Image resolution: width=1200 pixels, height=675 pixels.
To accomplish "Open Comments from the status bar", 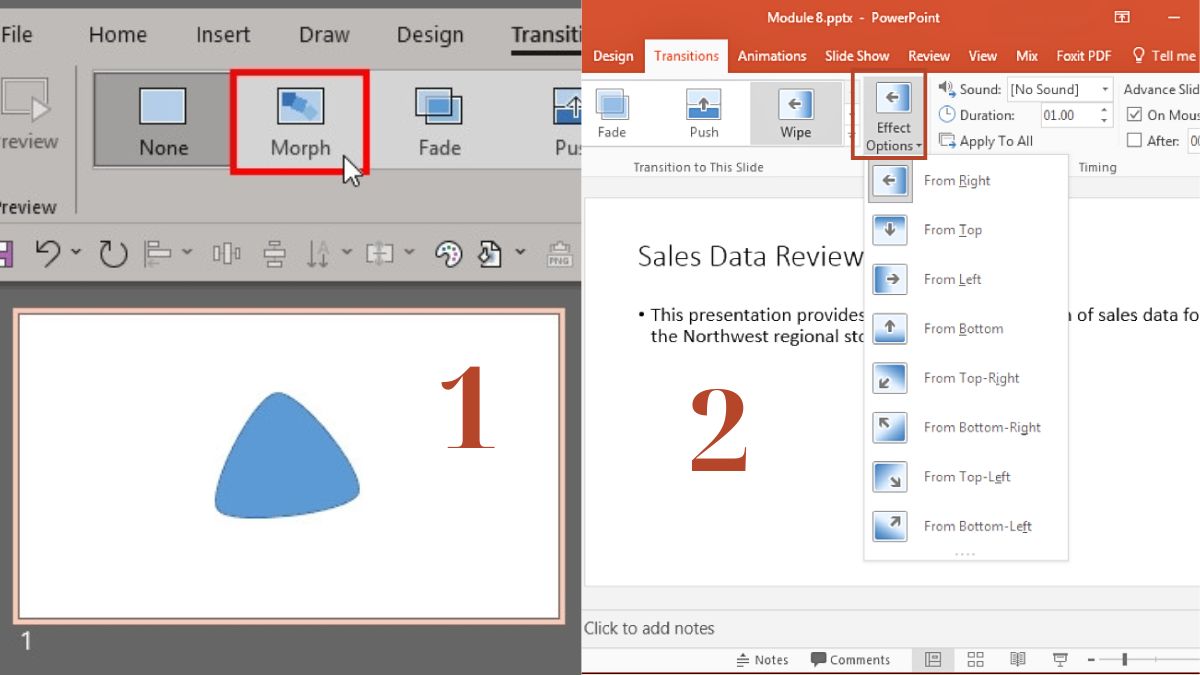I will [x=850, y=660].
